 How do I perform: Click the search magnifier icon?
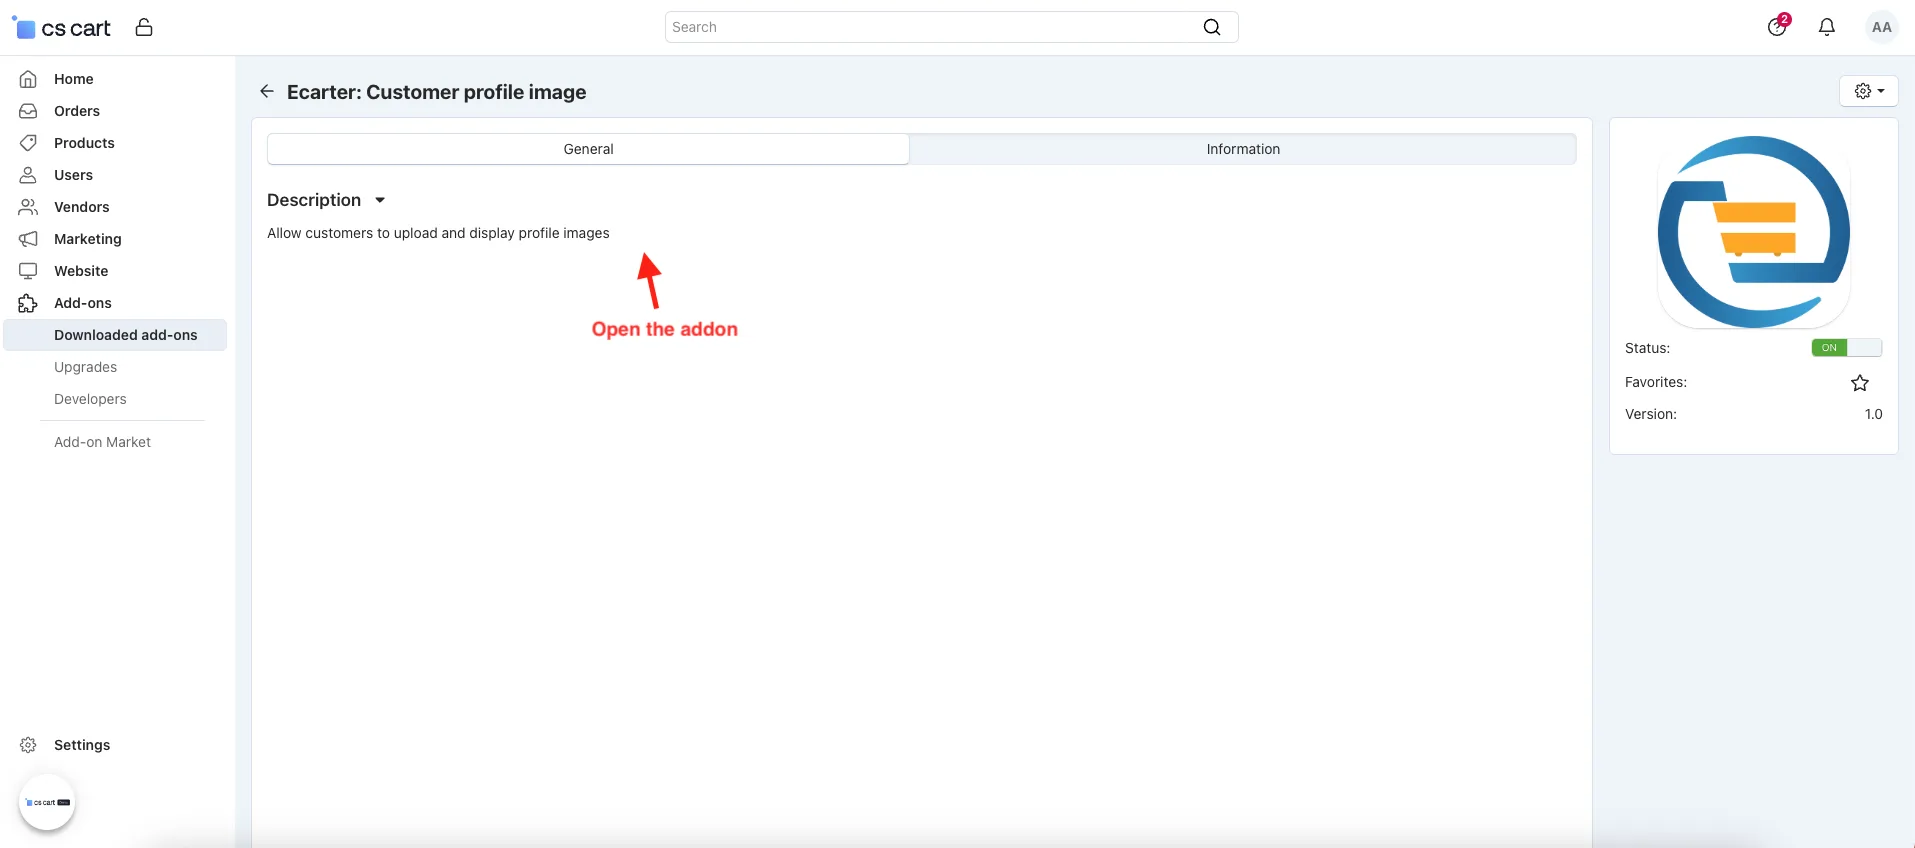point(1211,27)
